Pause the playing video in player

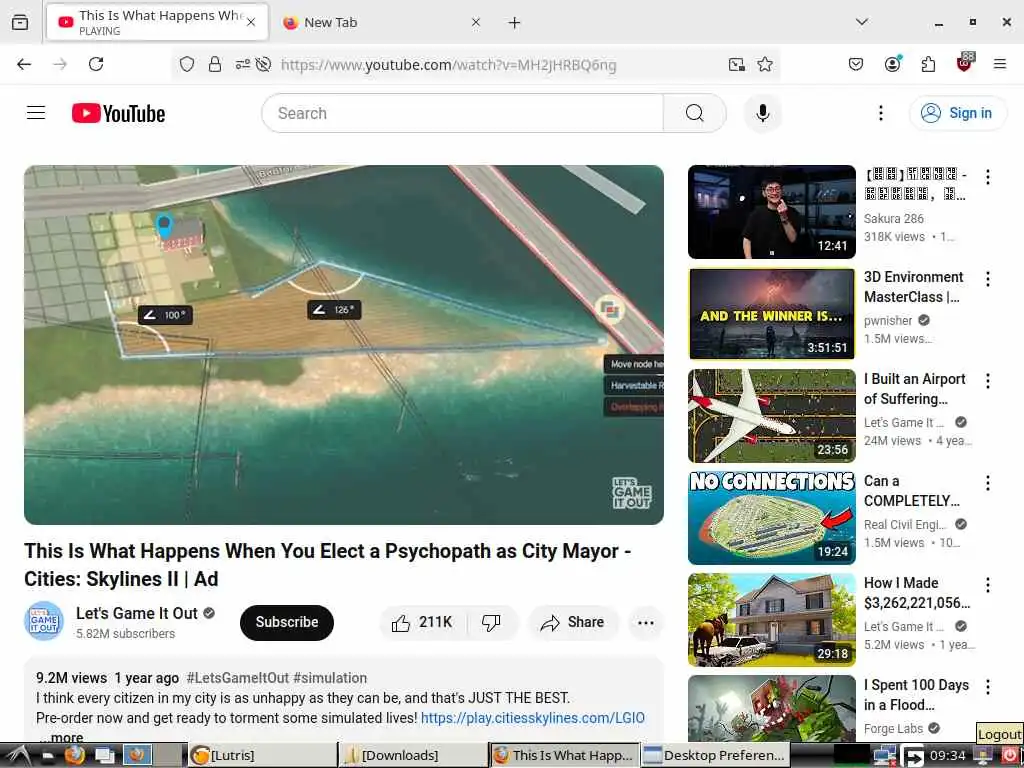pos(344,344)
